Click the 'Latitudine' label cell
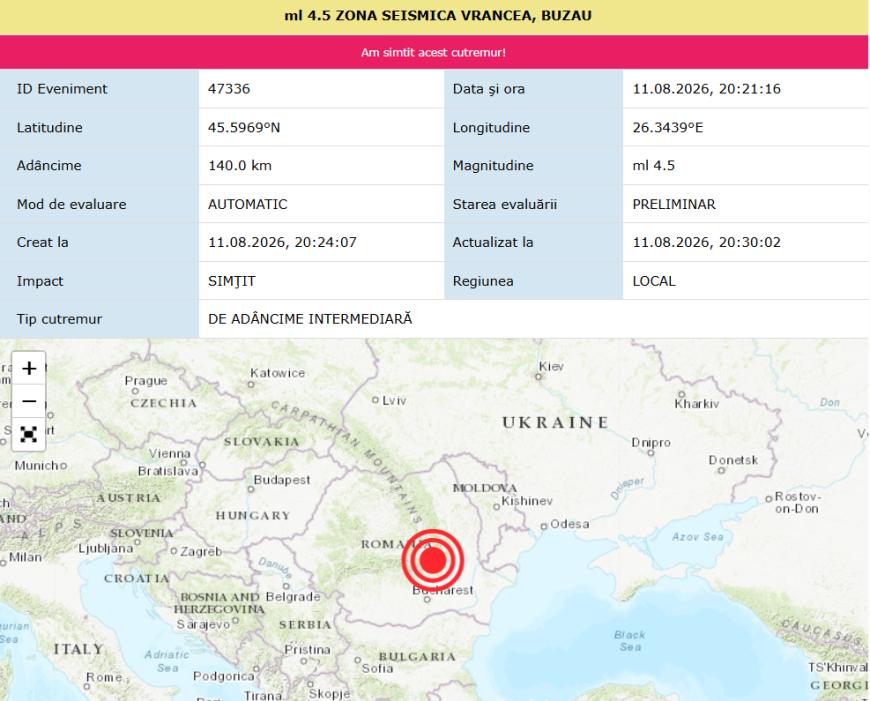The height and width of the screenshot is (701, 870). click(x=99, y=128)
